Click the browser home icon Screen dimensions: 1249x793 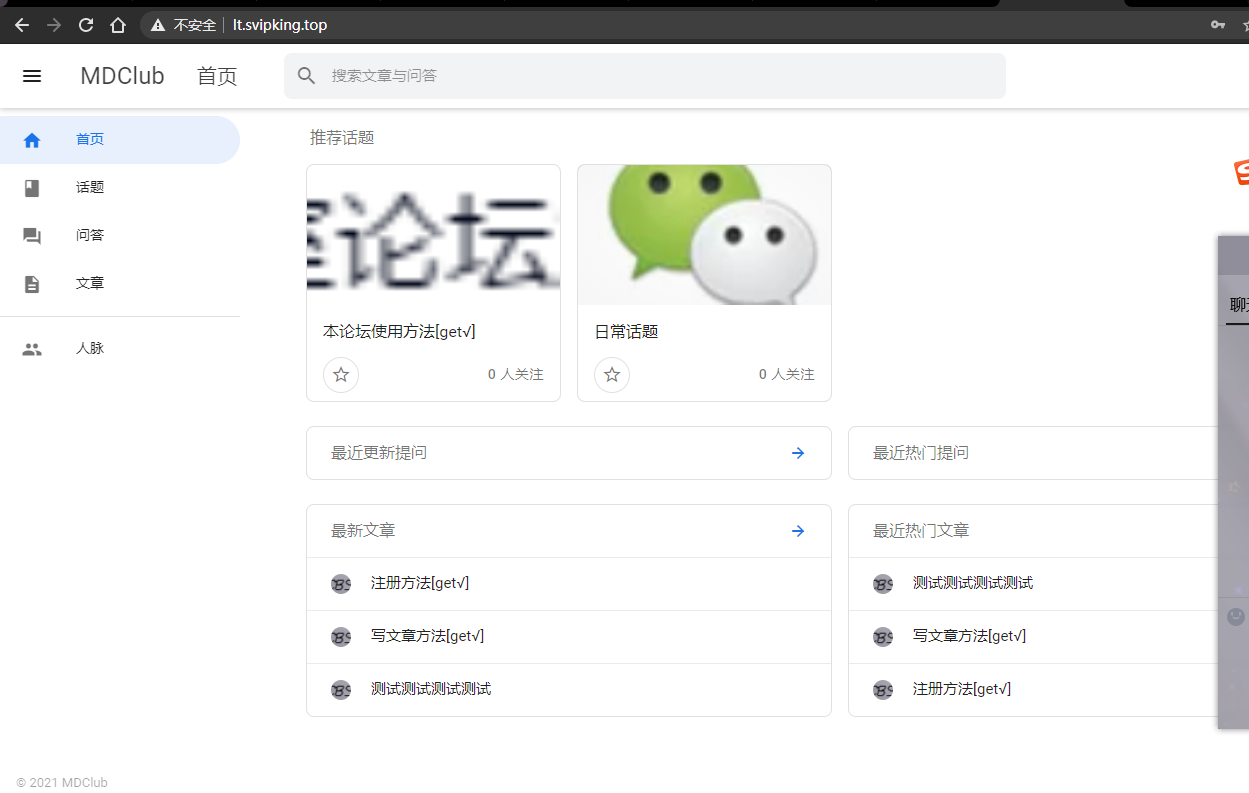click(118, 25)
